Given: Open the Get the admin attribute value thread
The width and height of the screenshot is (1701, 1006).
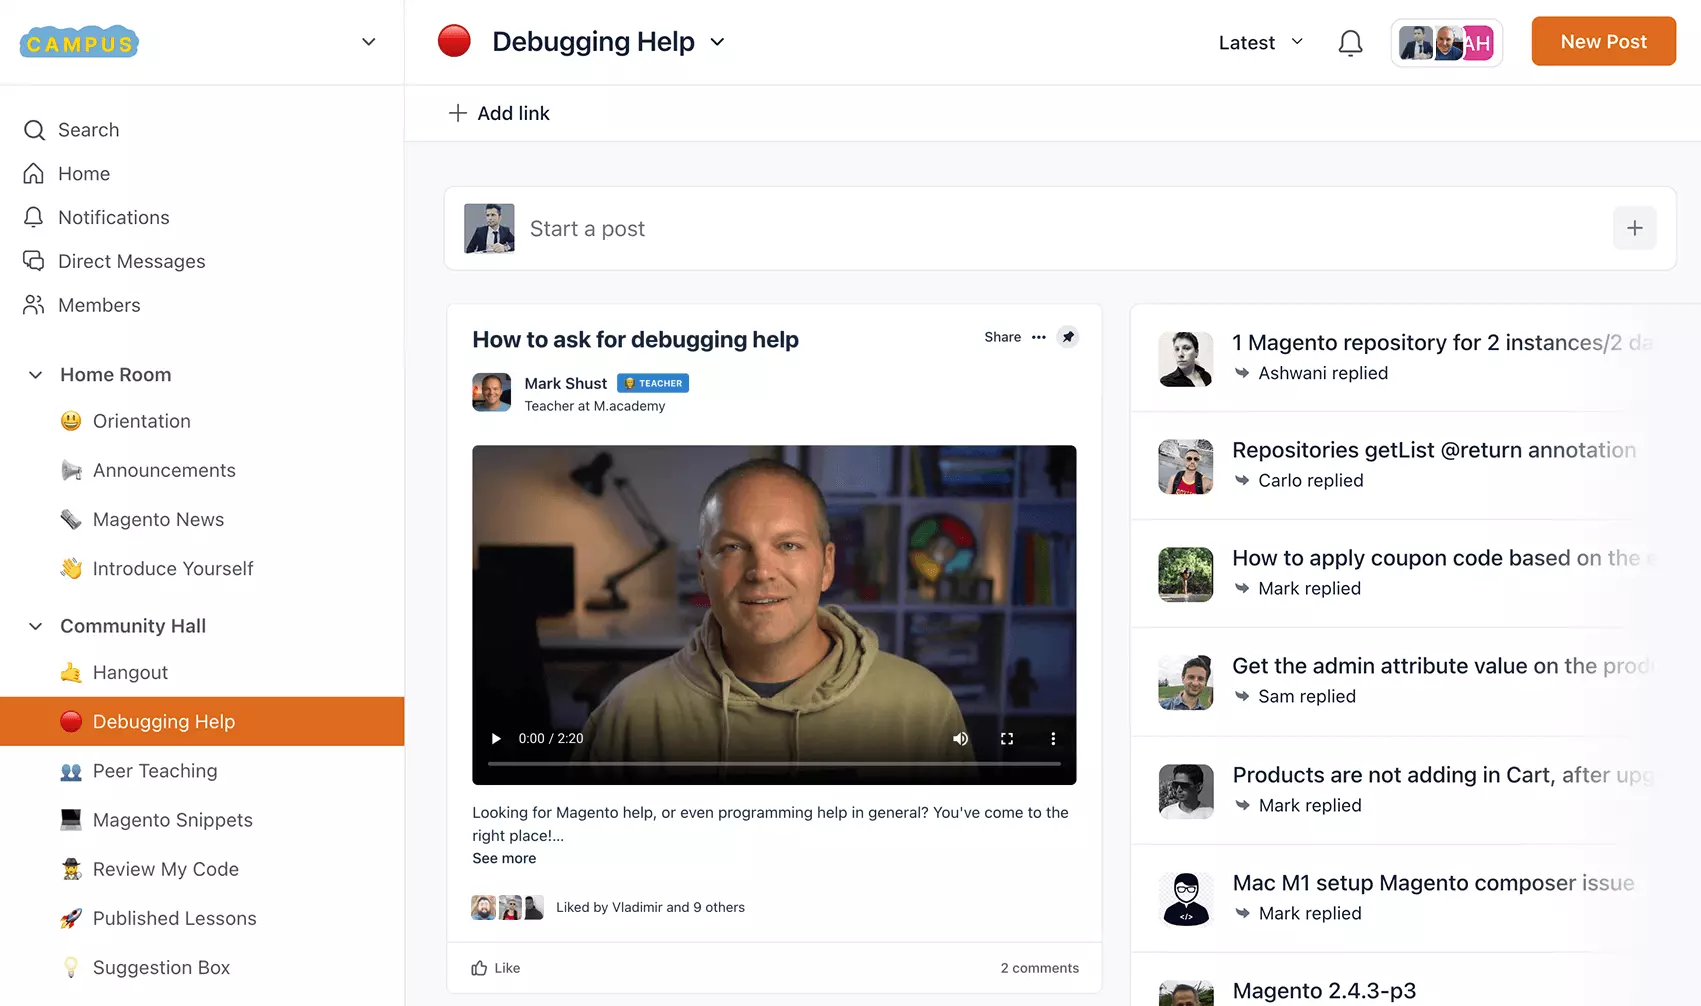Looking at the screenshot, I should click(x=1442, y=666).
